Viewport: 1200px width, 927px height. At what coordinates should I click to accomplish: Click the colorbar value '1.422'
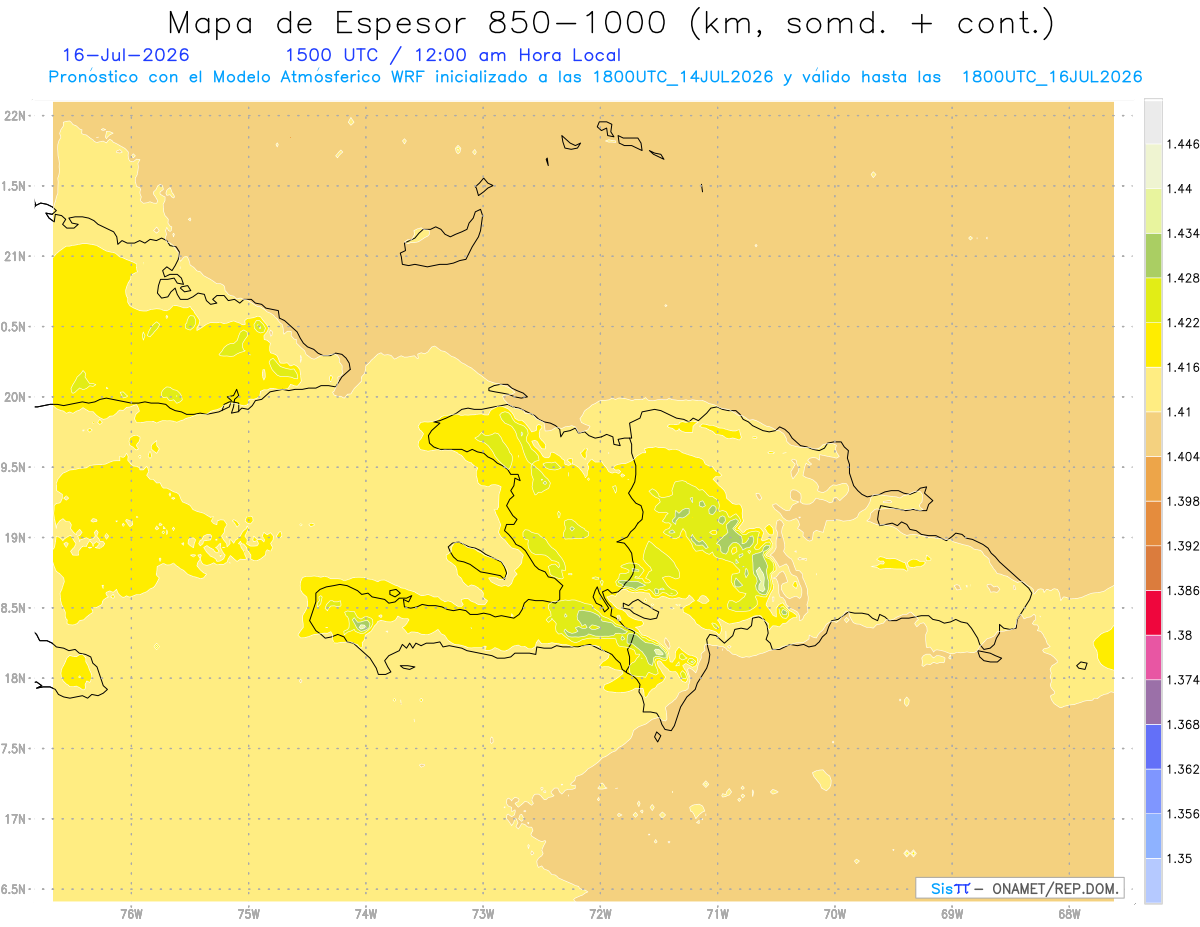click(x=1182, y=323)
